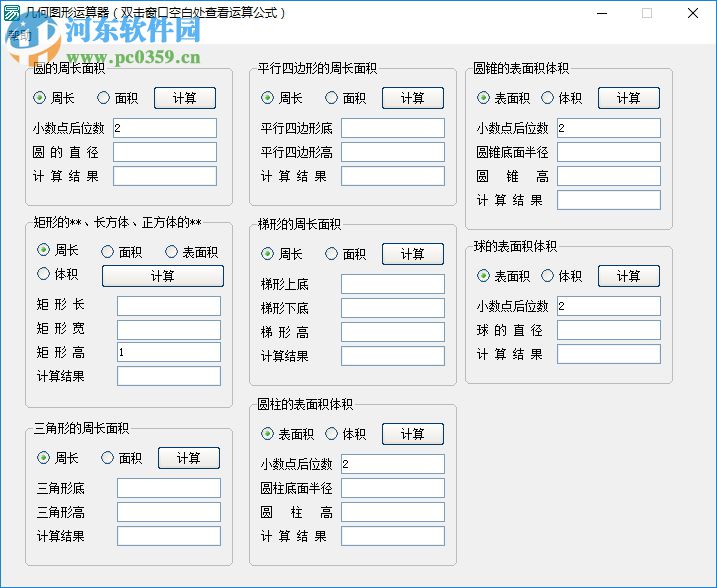Focus 小数点后位数 field in 圆锥 group
717x588 pixels.
609,128
